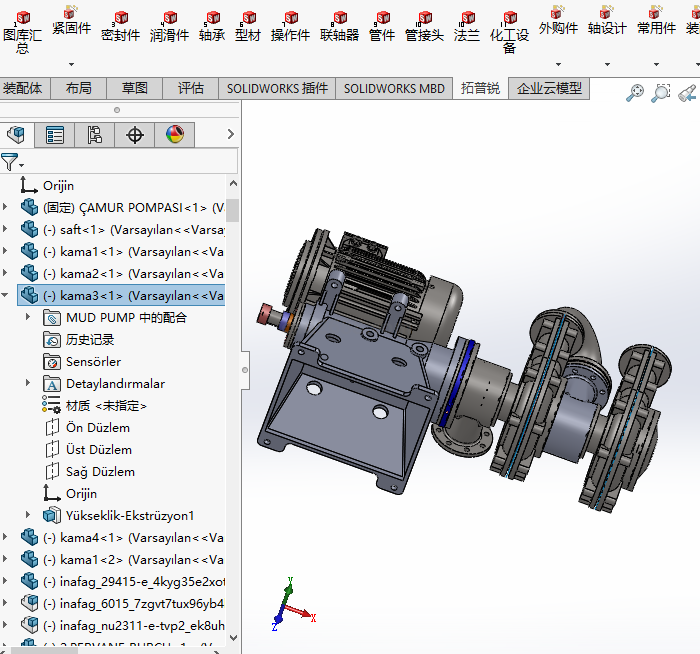Open the ConfigurationManager tab icon

(x=95, y=134)
